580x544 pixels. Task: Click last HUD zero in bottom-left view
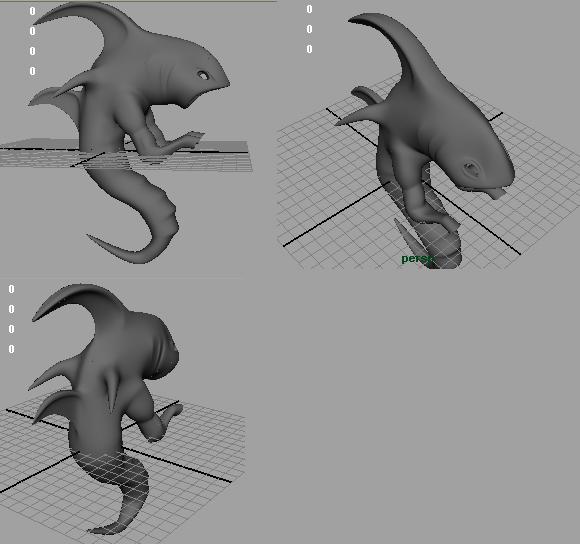[11, 349]
